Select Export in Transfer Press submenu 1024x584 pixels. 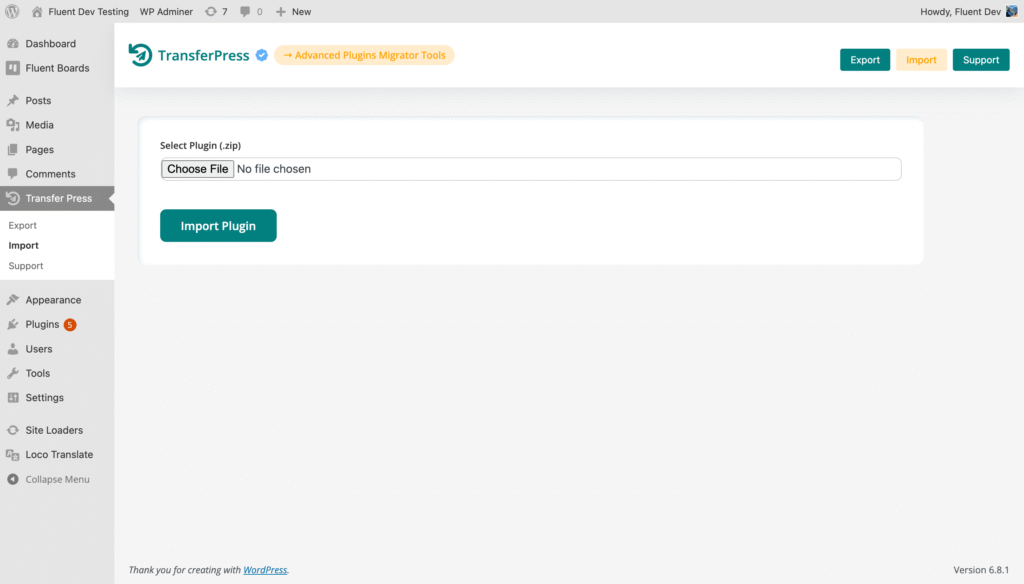pyautogui.click(x=22, y=225)
